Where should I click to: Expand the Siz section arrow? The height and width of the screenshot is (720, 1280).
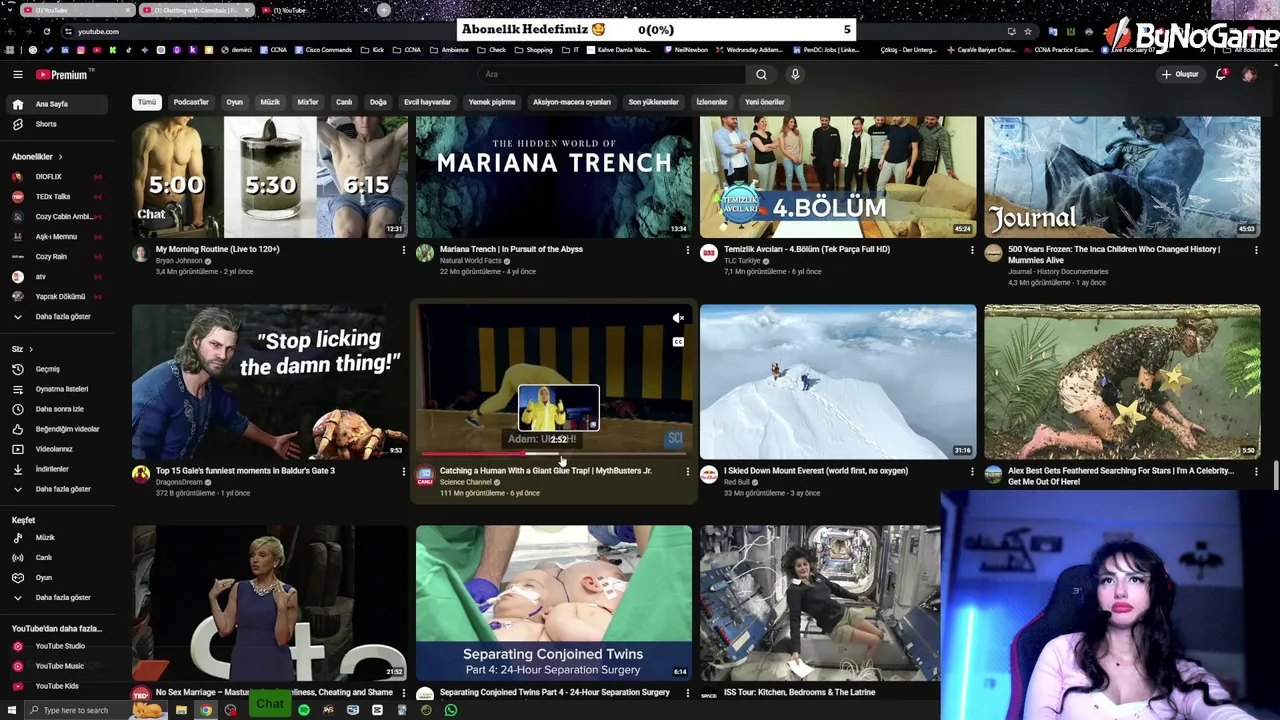coord(31,349)
